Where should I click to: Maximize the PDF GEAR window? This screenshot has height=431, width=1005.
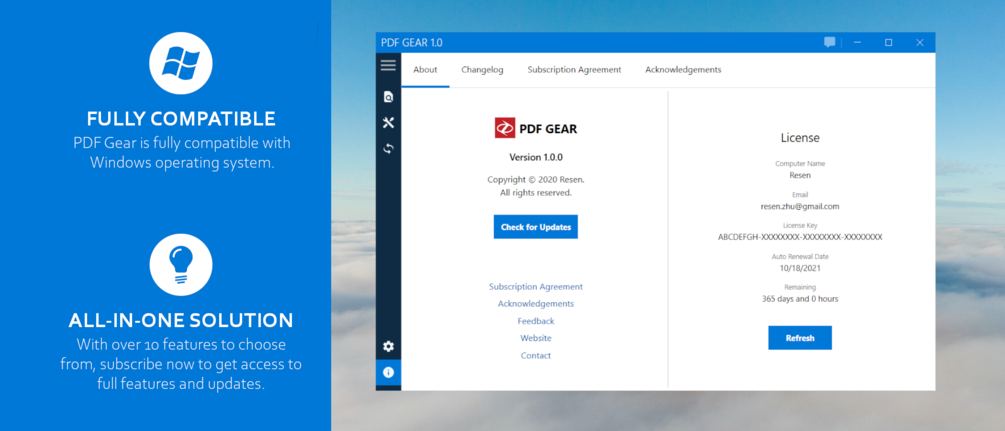coord(888,43)
